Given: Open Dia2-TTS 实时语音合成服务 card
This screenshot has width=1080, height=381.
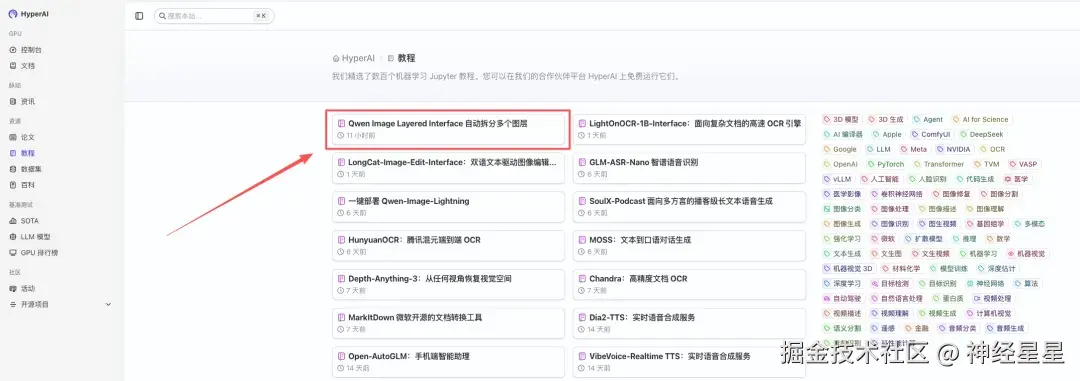Looking at the screenshot, I should tap(689, 323).
